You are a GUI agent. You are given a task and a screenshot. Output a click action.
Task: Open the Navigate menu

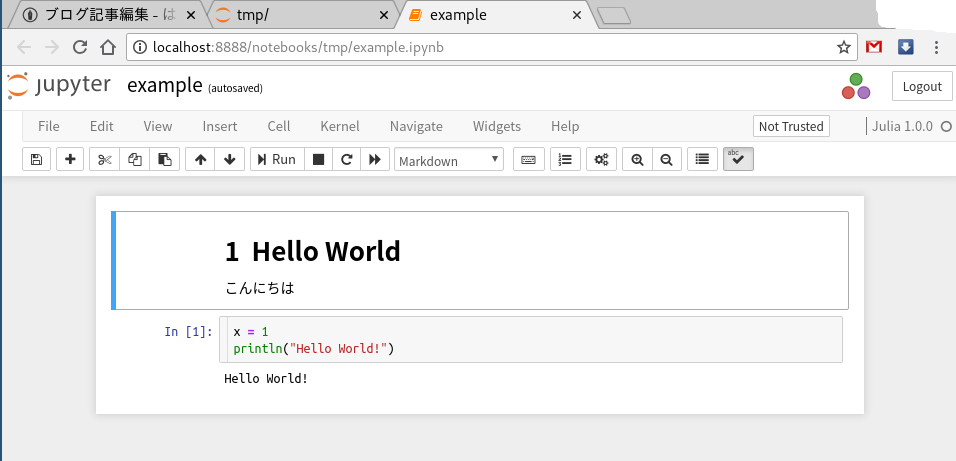416,126
